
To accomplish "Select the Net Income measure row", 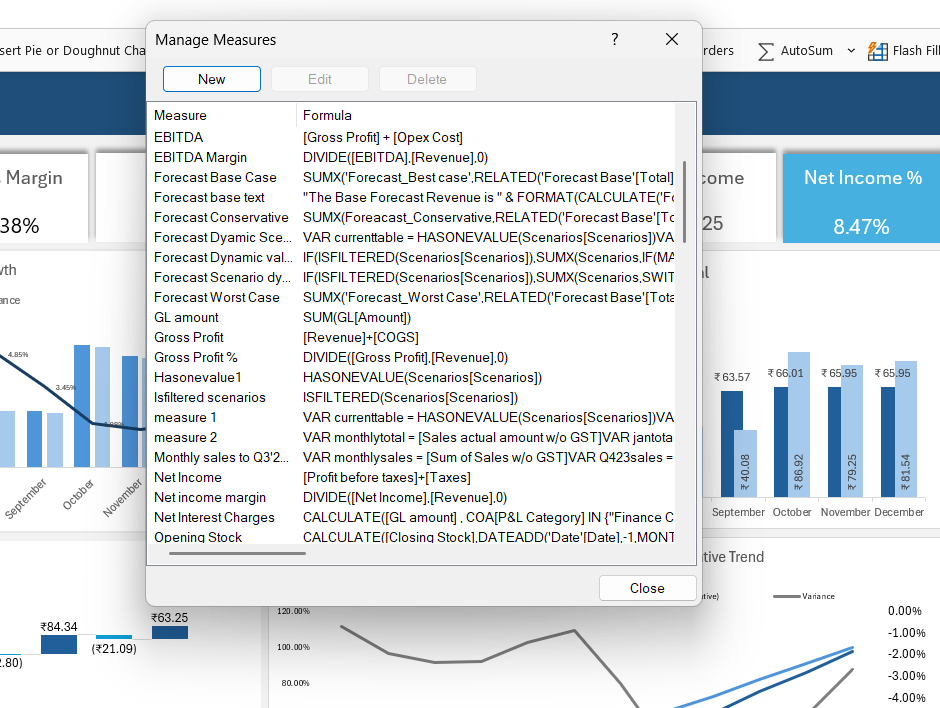I will pos(187,477).
